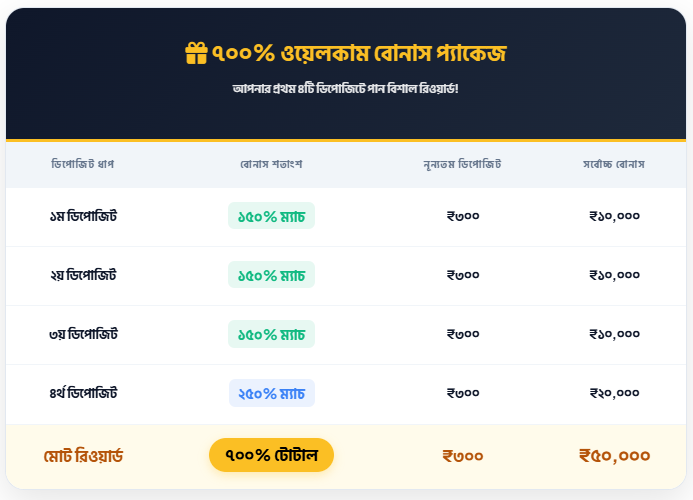The height and width of the screenshot is (500, 693).
Task: Click the gift icon in the header
Action: (x=196, y=53)
